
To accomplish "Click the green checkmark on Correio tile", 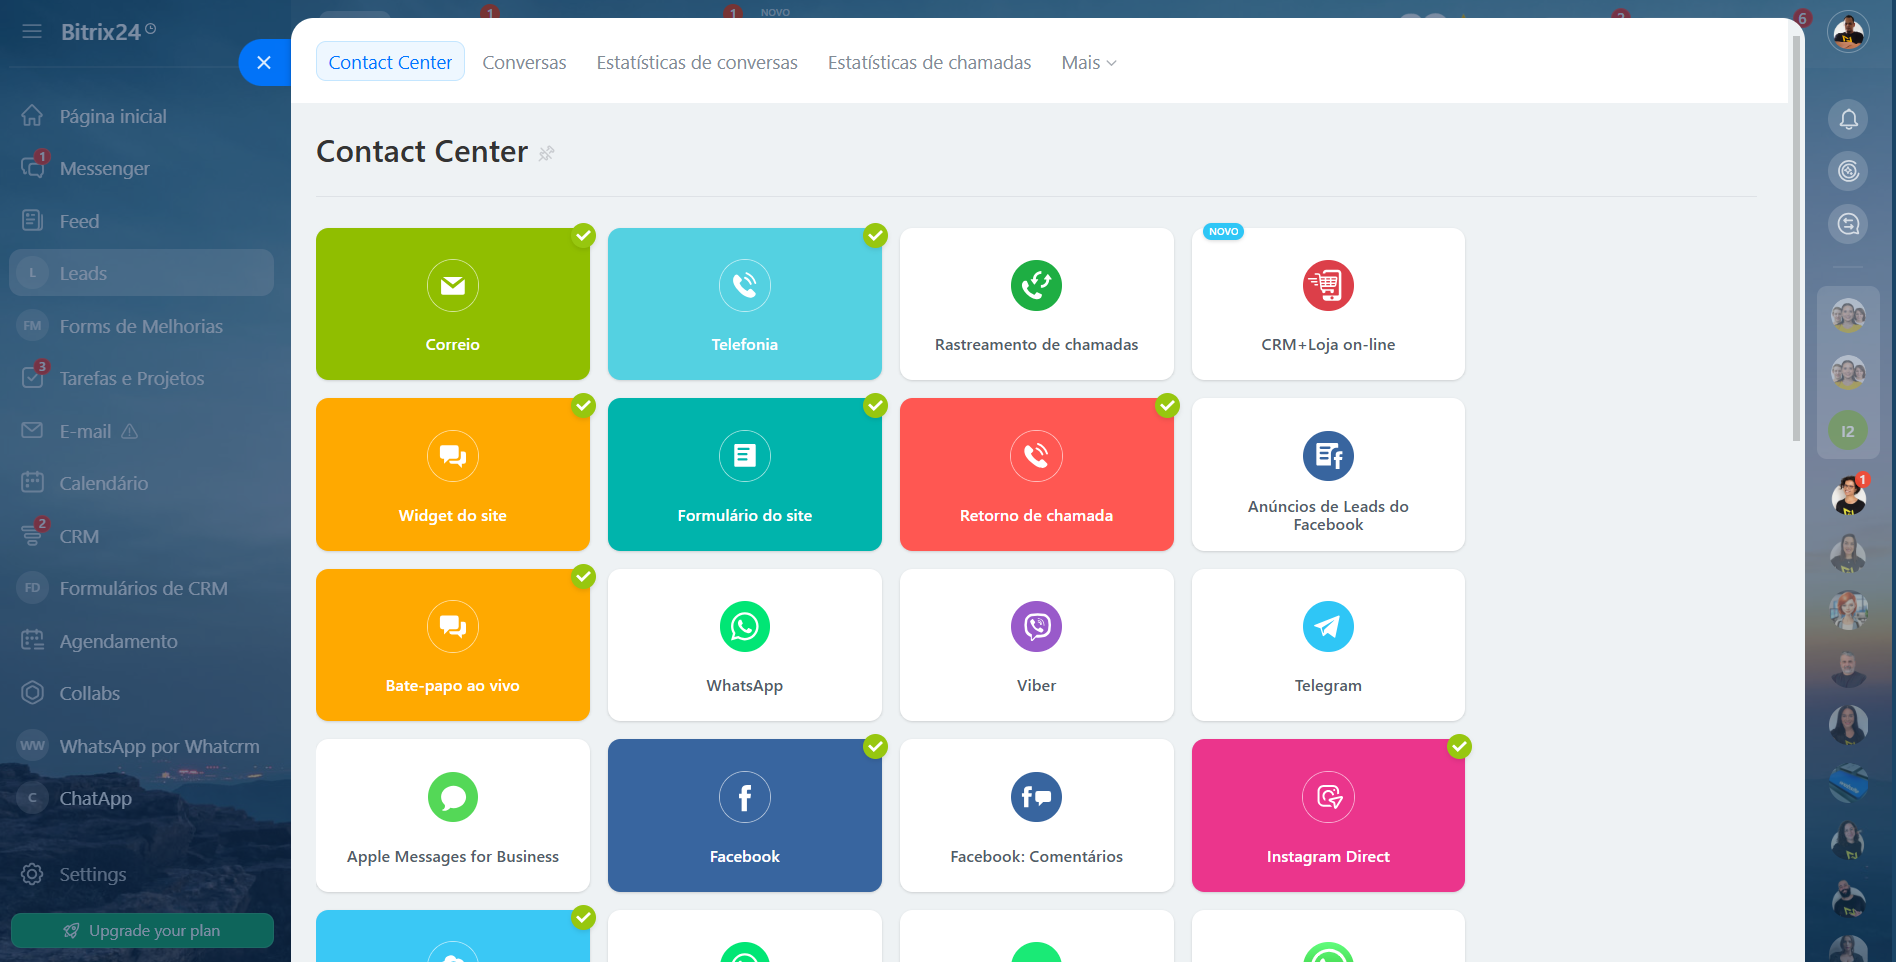I will coord(583,236).
